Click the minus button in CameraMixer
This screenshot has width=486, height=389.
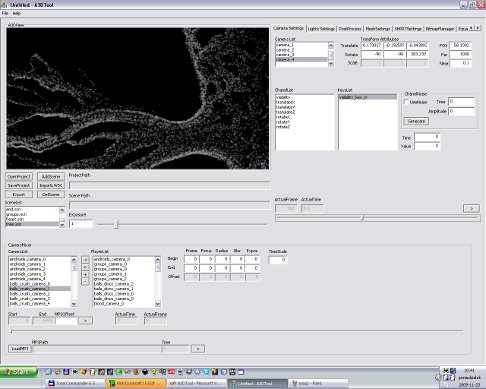[x=85, y=282]
